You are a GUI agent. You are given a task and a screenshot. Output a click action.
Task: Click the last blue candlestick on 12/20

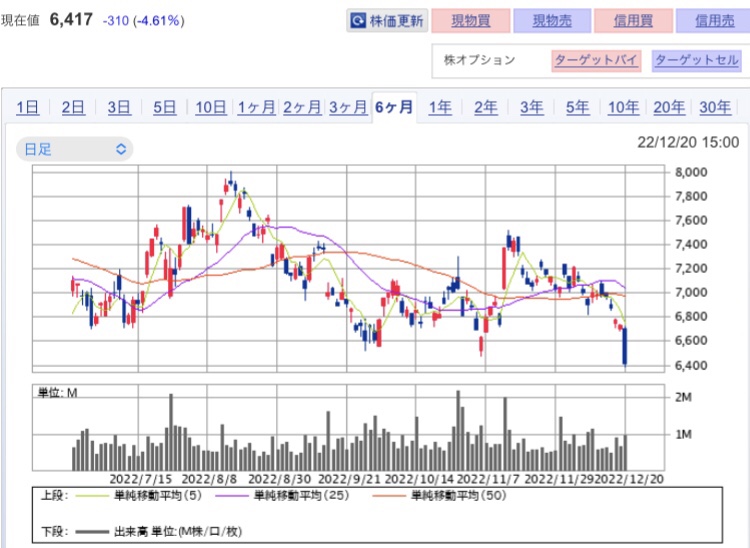pyautogui.click(x=625, y=346)
